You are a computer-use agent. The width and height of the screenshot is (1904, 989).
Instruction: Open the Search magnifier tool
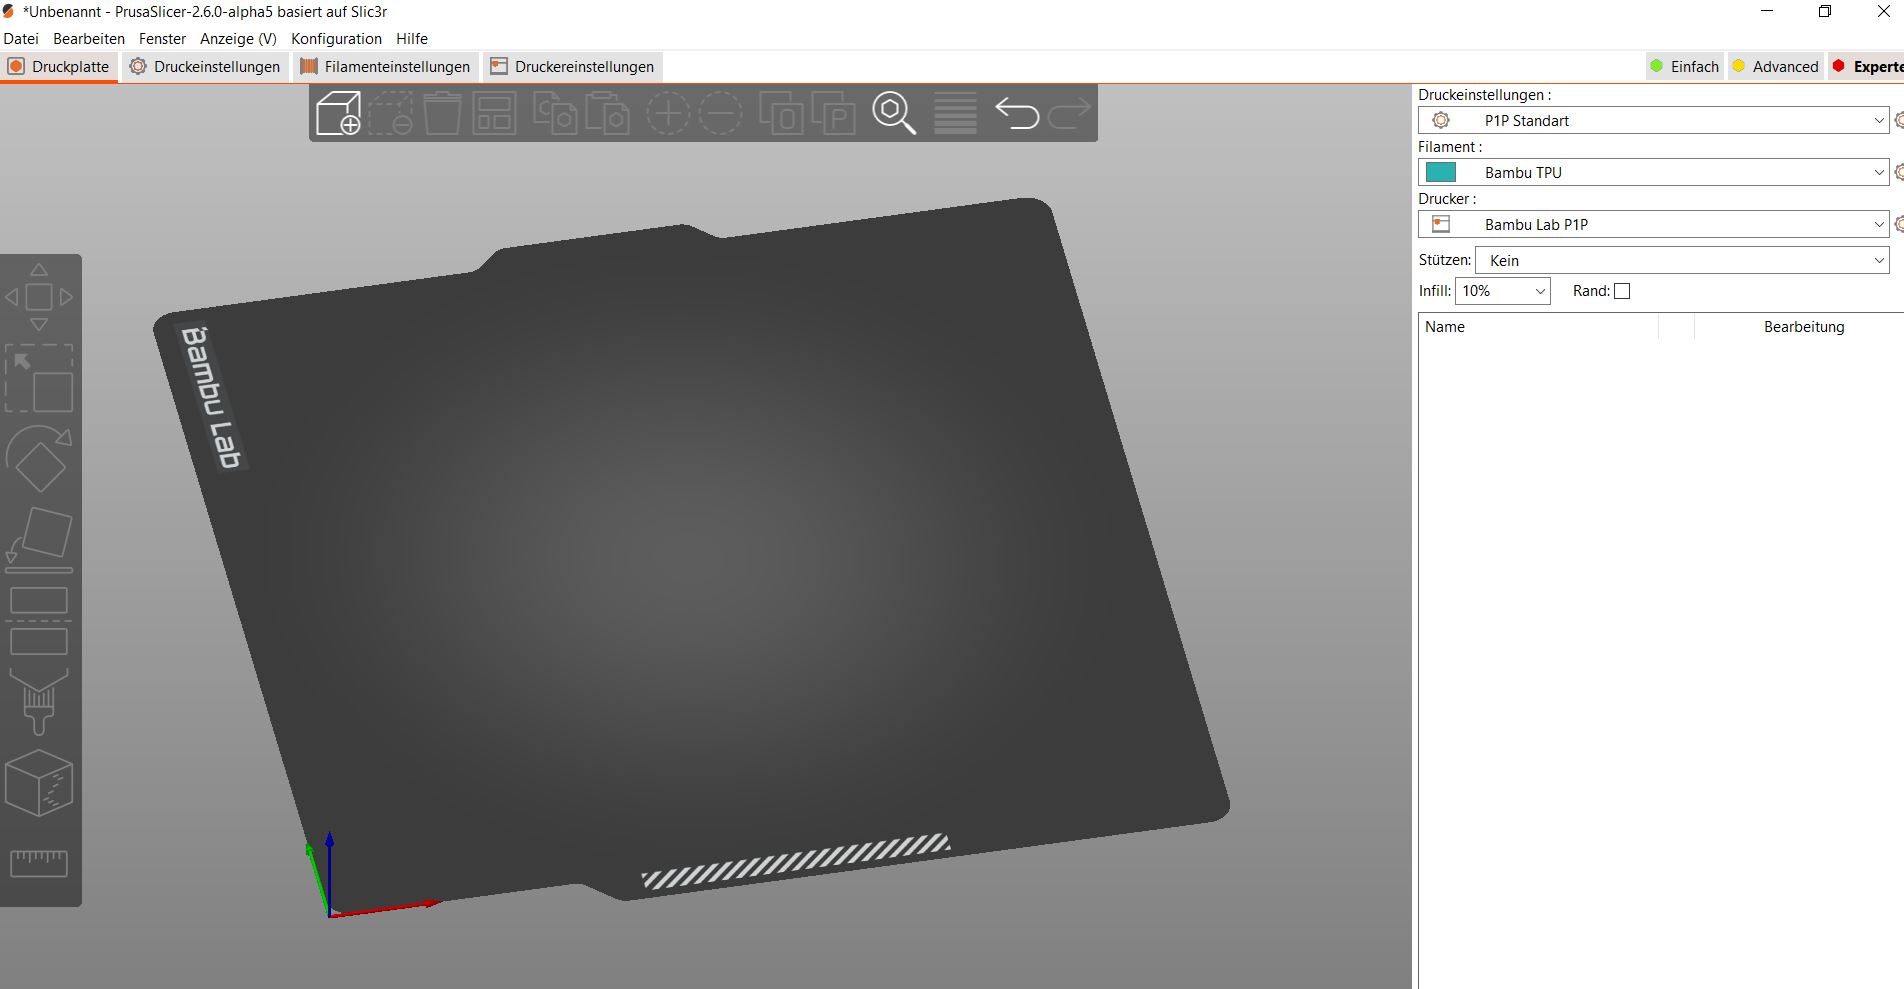(x=894, y=113)
